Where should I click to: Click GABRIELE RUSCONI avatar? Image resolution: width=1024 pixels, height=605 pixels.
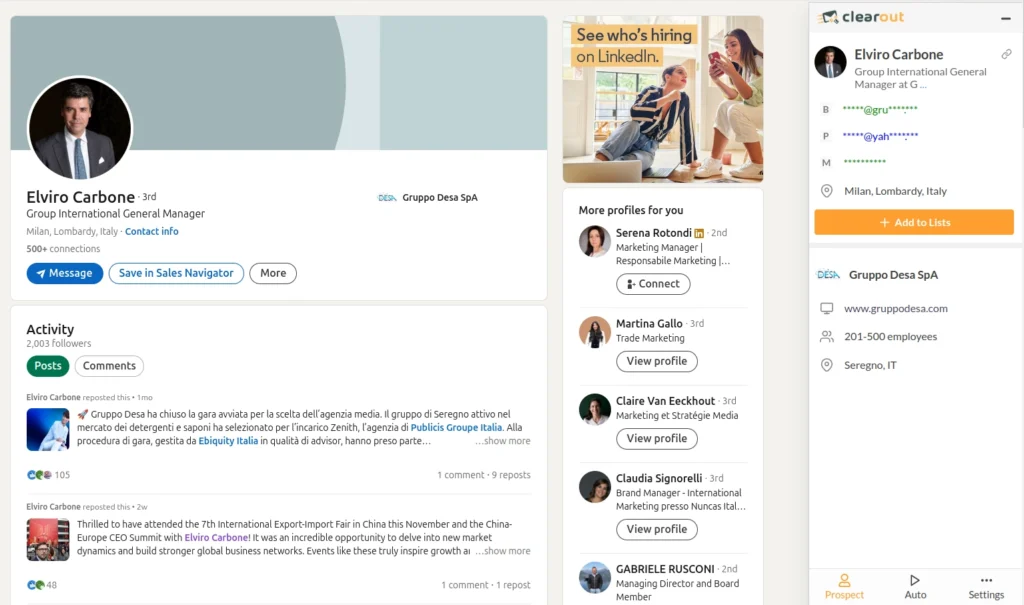[x=594, y=578]
